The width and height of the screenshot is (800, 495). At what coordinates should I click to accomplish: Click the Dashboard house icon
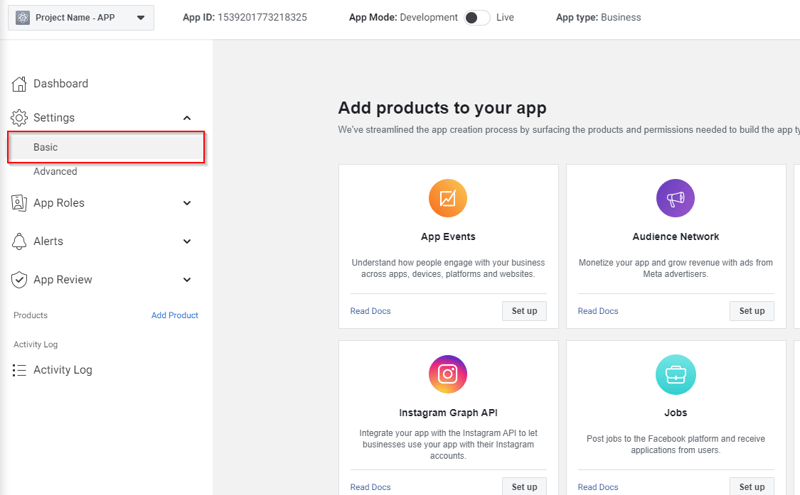(x=19, y=84)
